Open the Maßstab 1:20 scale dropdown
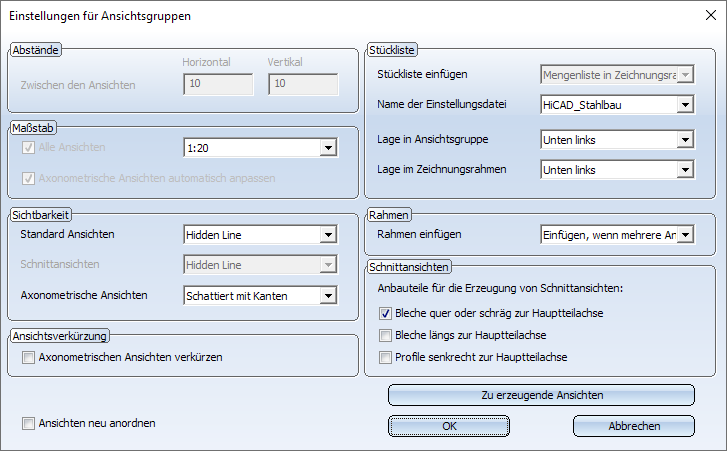Image resolution: width=727 pixels, height=451 pixels. (x=327, y=148)
